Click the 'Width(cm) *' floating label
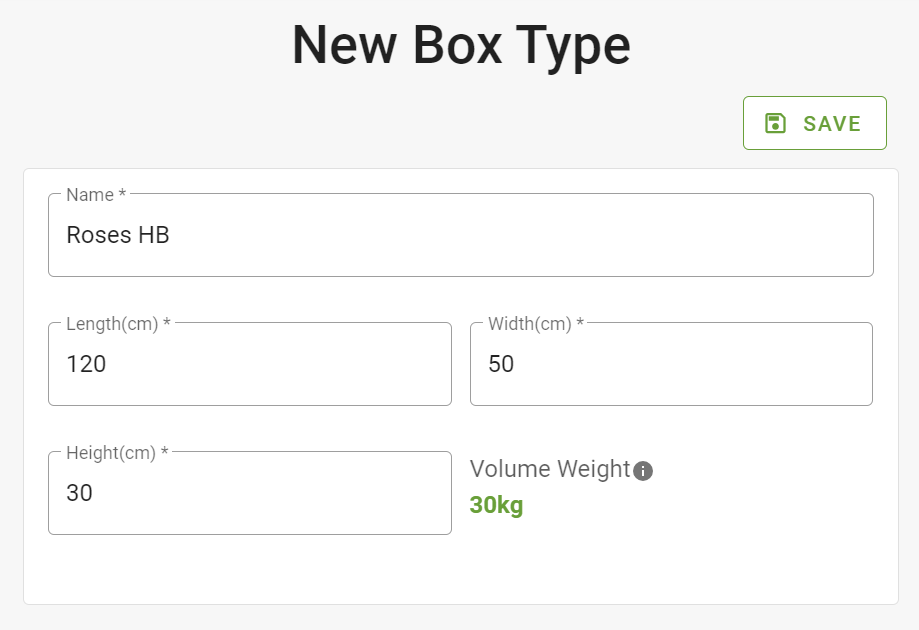 (x=536, y=324)
